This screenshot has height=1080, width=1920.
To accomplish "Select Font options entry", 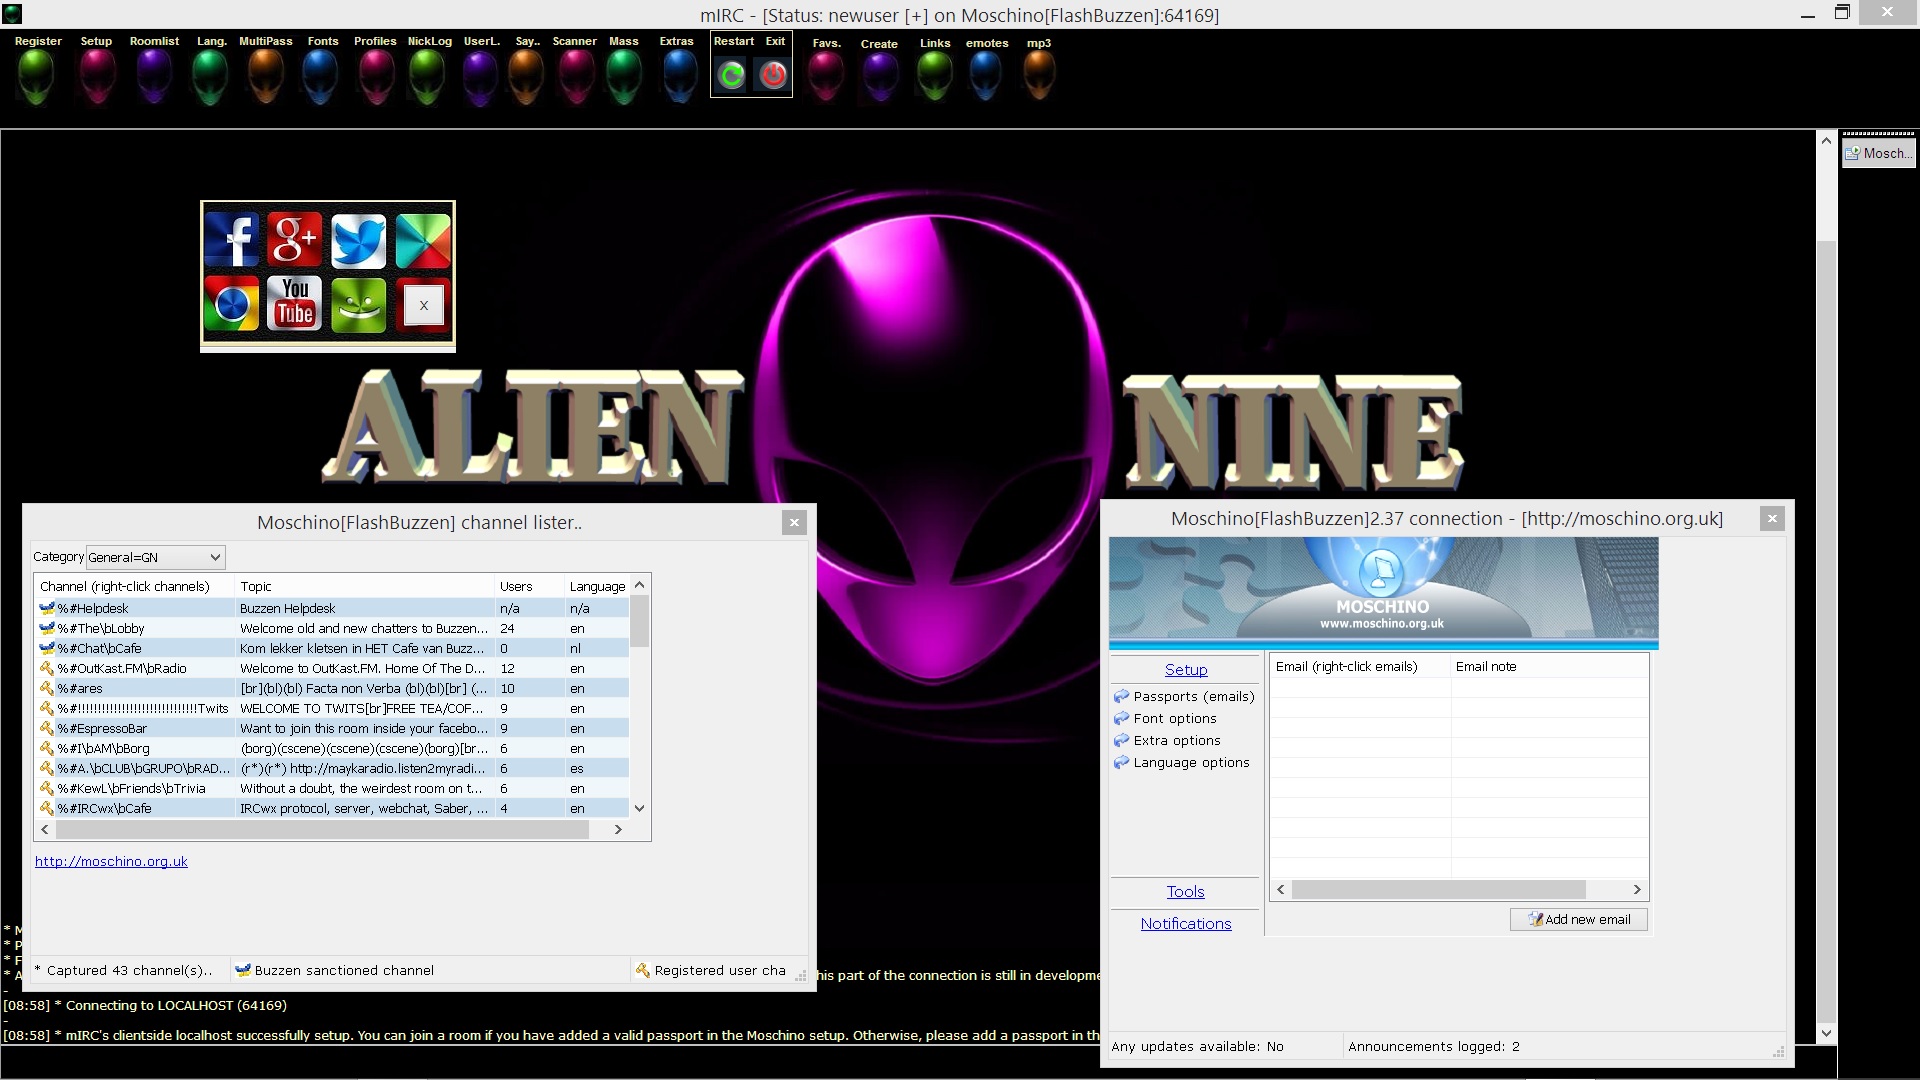I will pos(1165,718).
